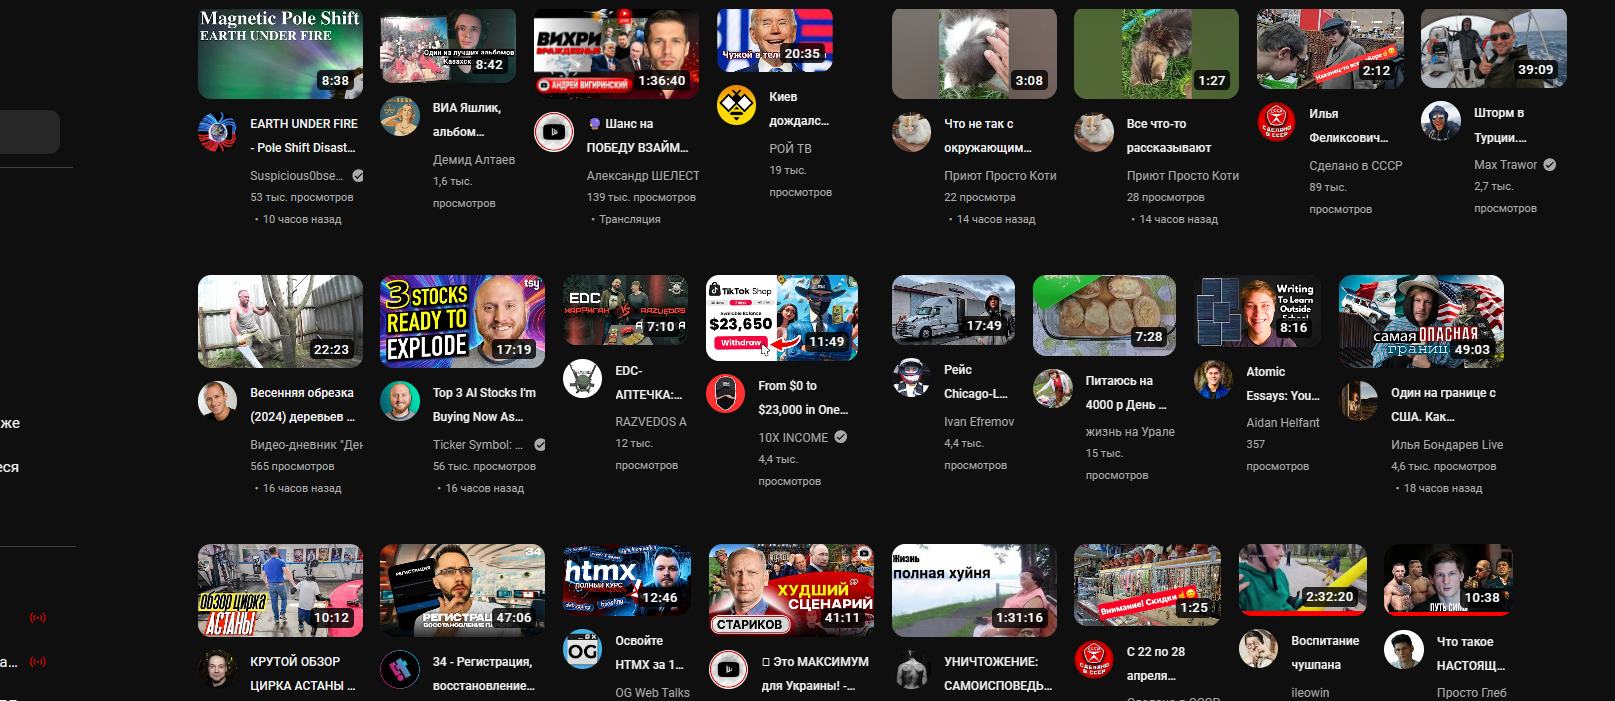Click RAZVEDOS channel avatar by EDC-АПТЕЧКА
The height and width of the screenshot is (701, 1615).
(582, 379)
